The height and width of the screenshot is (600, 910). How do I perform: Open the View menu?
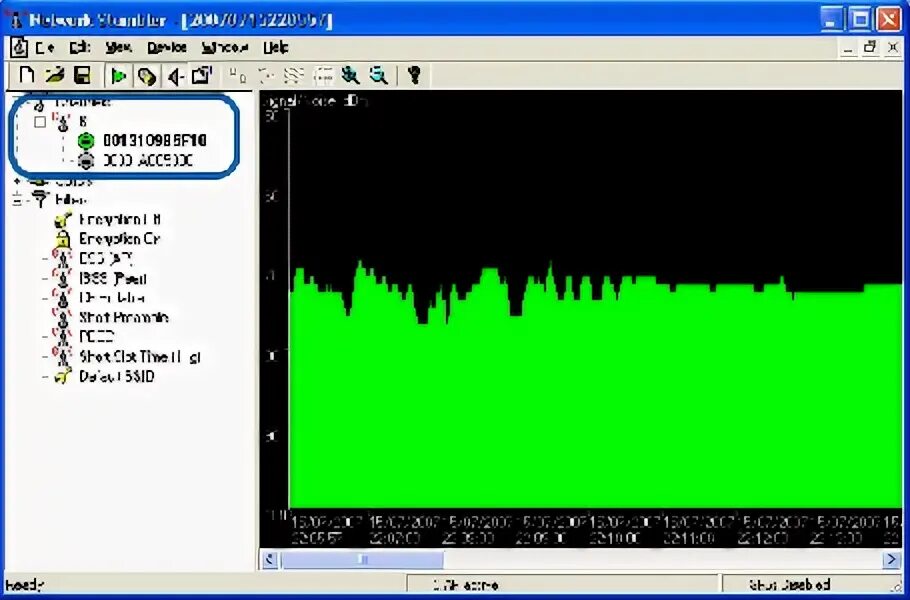pos(118,48)
